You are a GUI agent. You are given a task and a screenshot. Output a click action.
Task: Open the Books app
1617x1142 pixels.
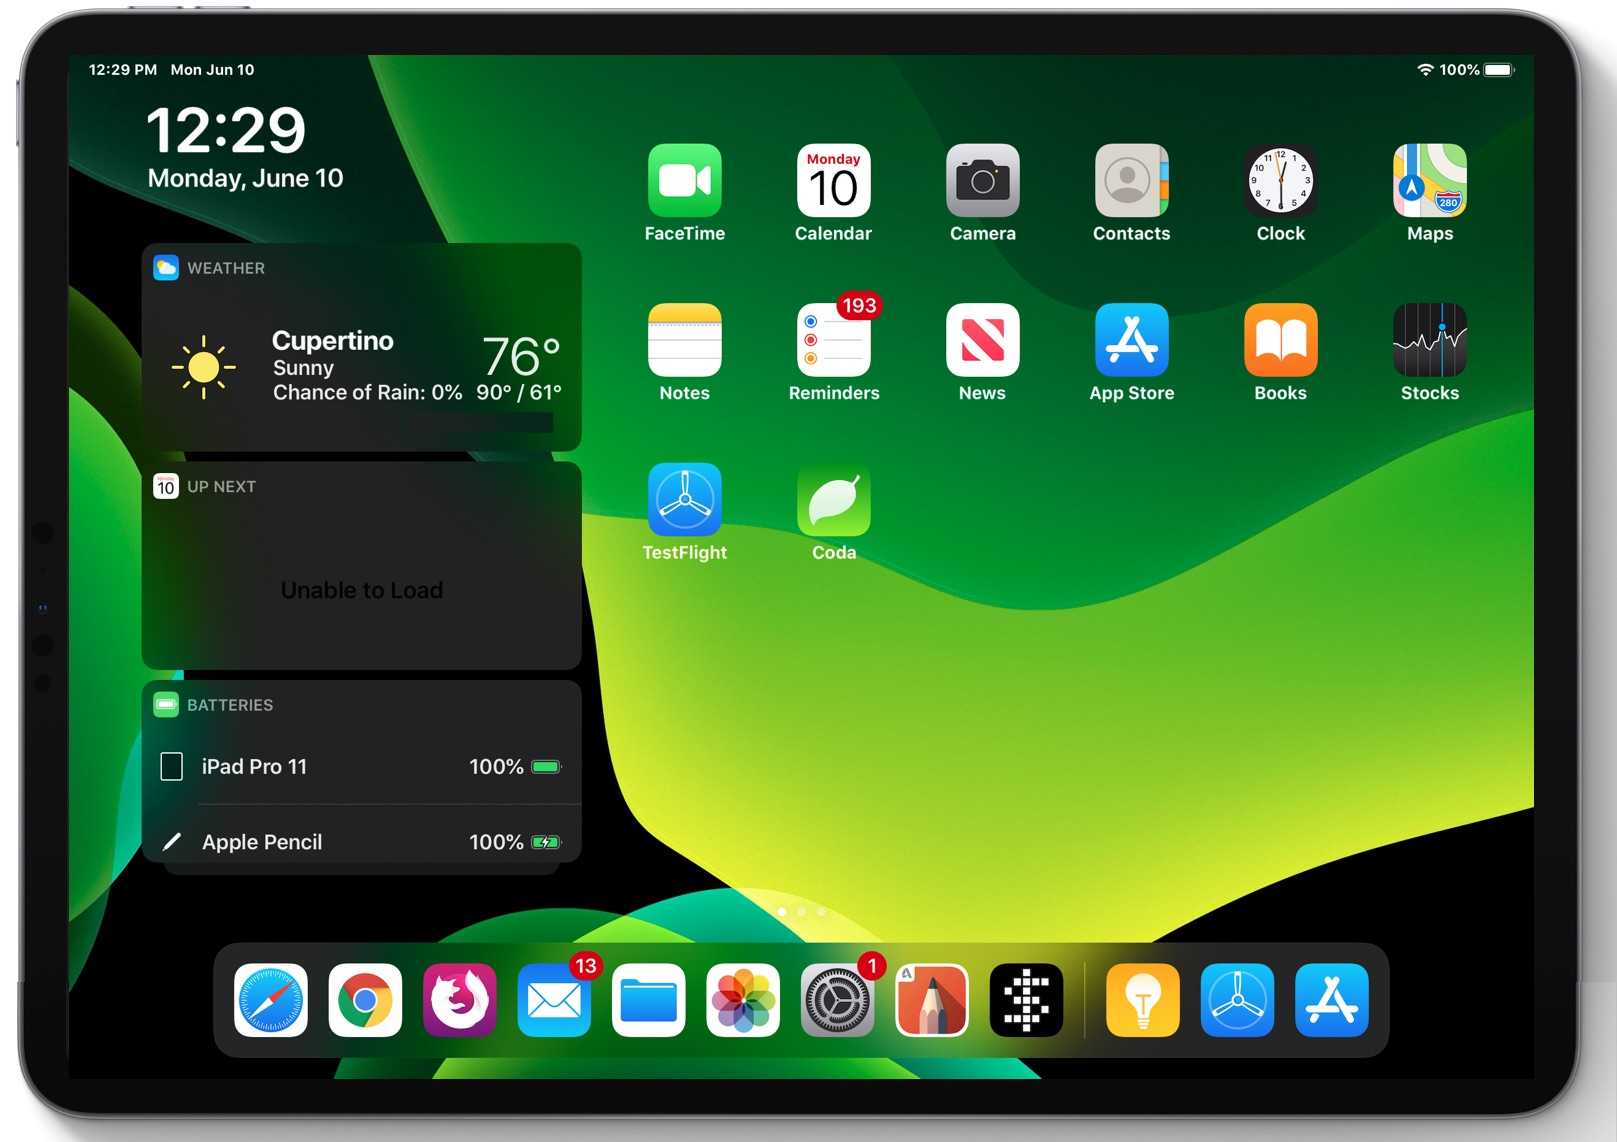[x=1281, y=340]
